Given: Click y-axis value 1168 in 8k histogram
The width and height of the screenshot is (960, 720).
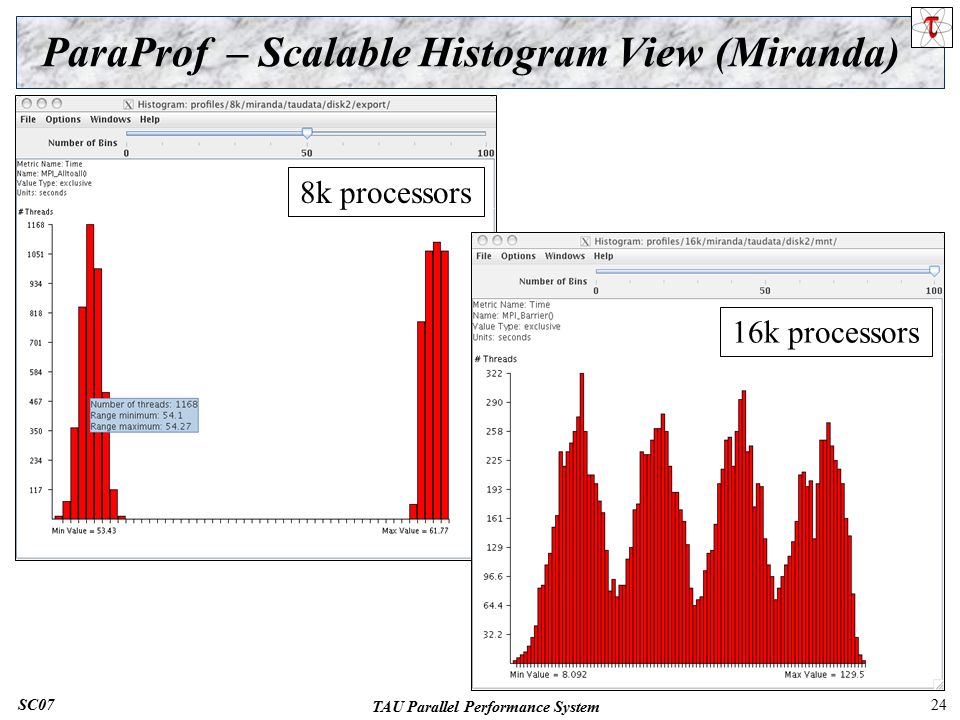Looking at the screenshot, I should [x=36, y=225].
